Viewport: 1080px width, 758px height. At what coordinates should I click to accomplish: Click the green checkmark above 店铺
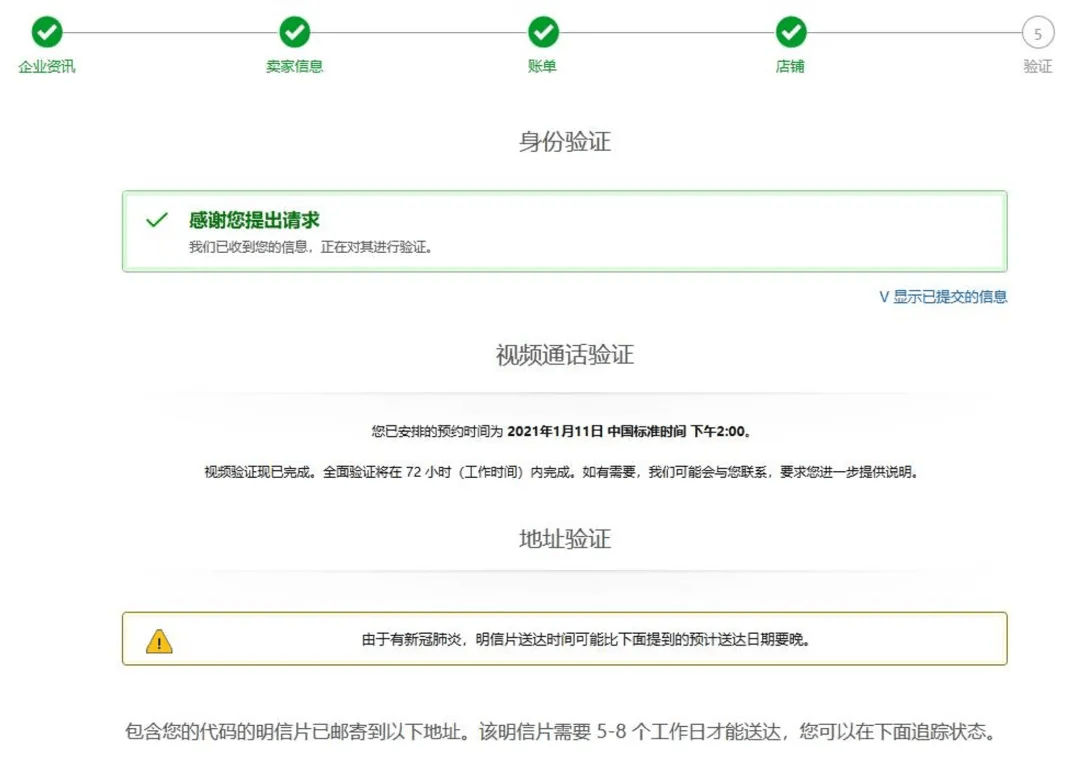click(791, 33)
